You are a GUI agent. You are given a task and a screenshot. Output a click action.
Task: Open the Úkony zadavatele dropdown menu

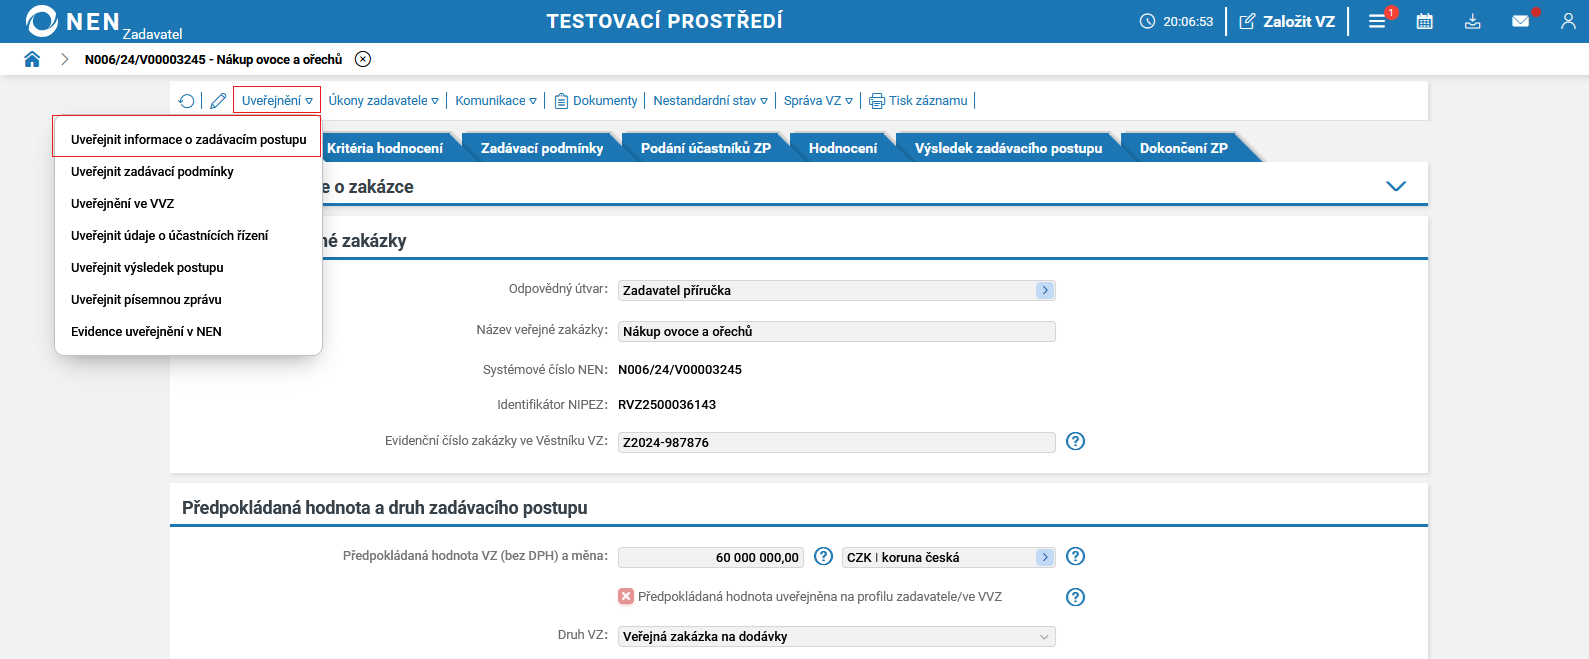(383, 101)
